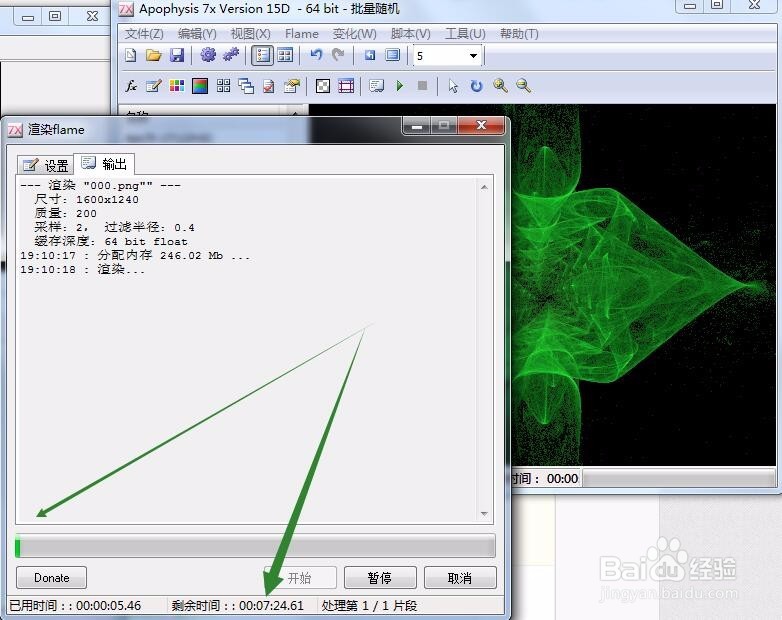This screenshot has width=782, height=620.
Task: Open the gradient editor icon
Action: pyautogui.click(x=200, y=86)
